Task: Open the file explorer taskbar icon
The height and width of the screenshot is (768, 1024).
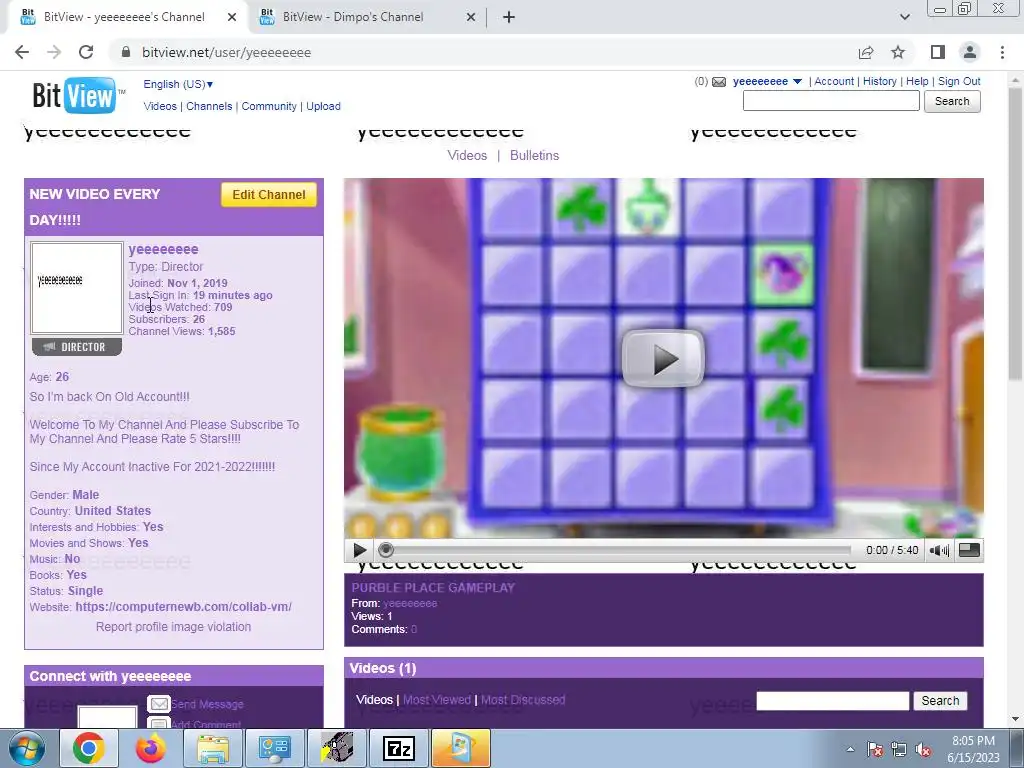Action: pos(213,748)
